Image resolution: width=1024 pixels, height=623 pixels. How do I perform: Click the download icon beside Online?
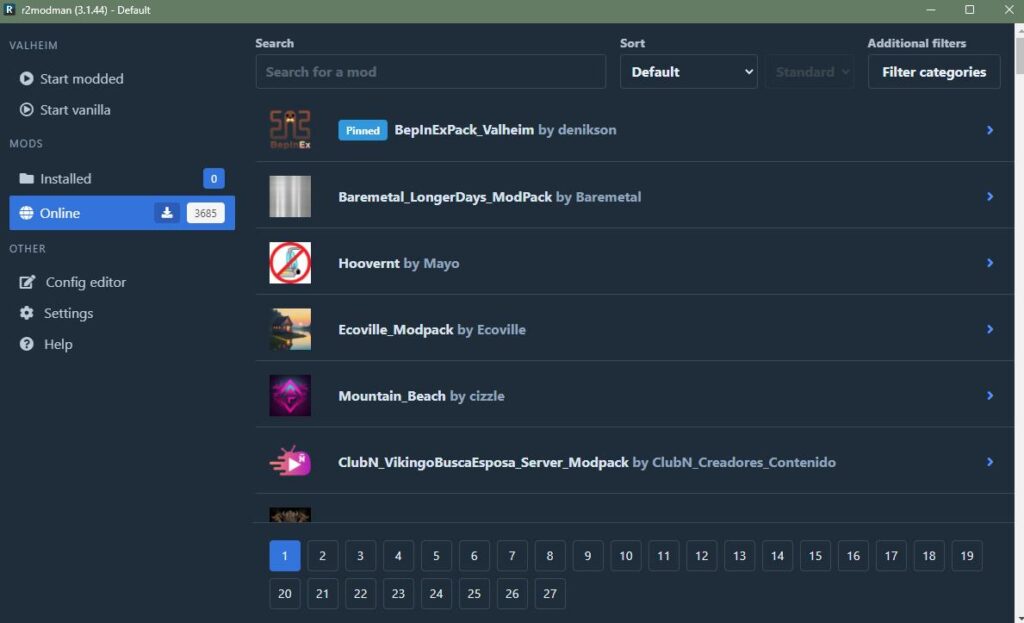click(167, 213)
